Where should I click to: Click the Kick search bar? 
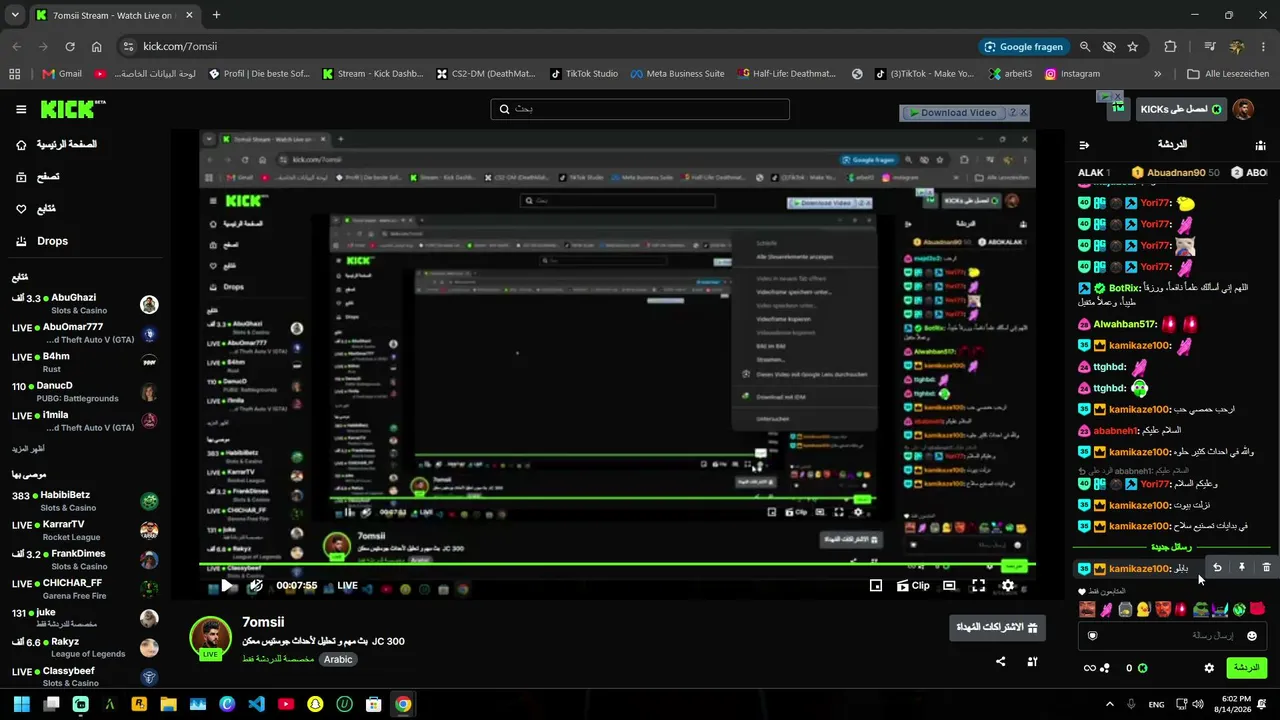tap(640, 109)
